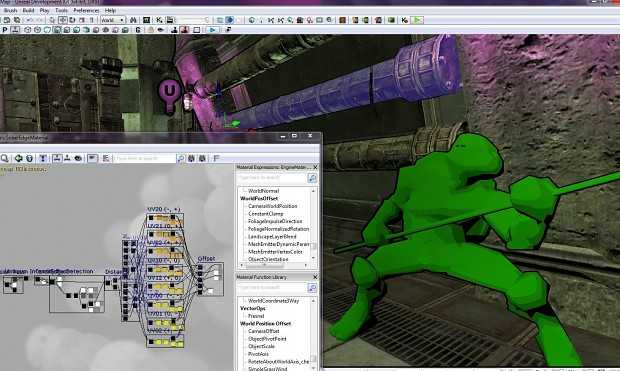Click the magnifier icon in material editor toolbar
The image size is (620, 371).
coord(5,159)
